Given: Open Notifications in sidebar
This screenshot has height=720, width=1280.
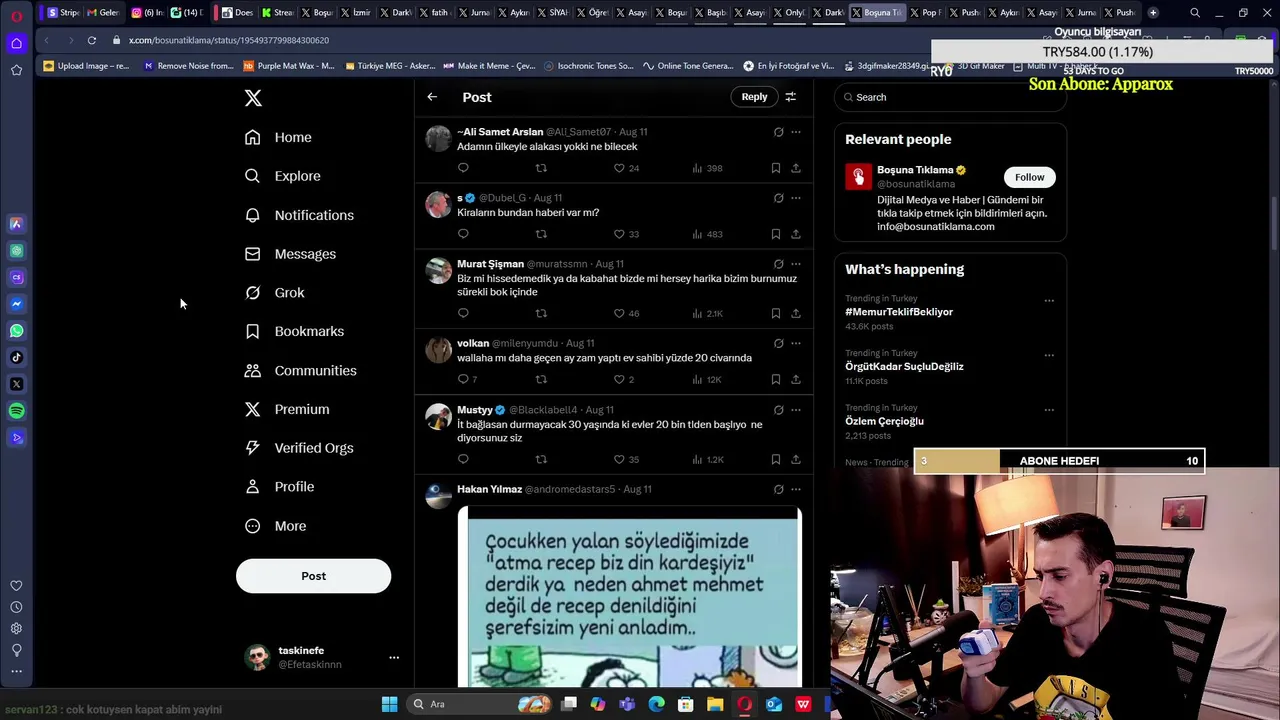Looking at the screenshot, I should pos(299,215).
